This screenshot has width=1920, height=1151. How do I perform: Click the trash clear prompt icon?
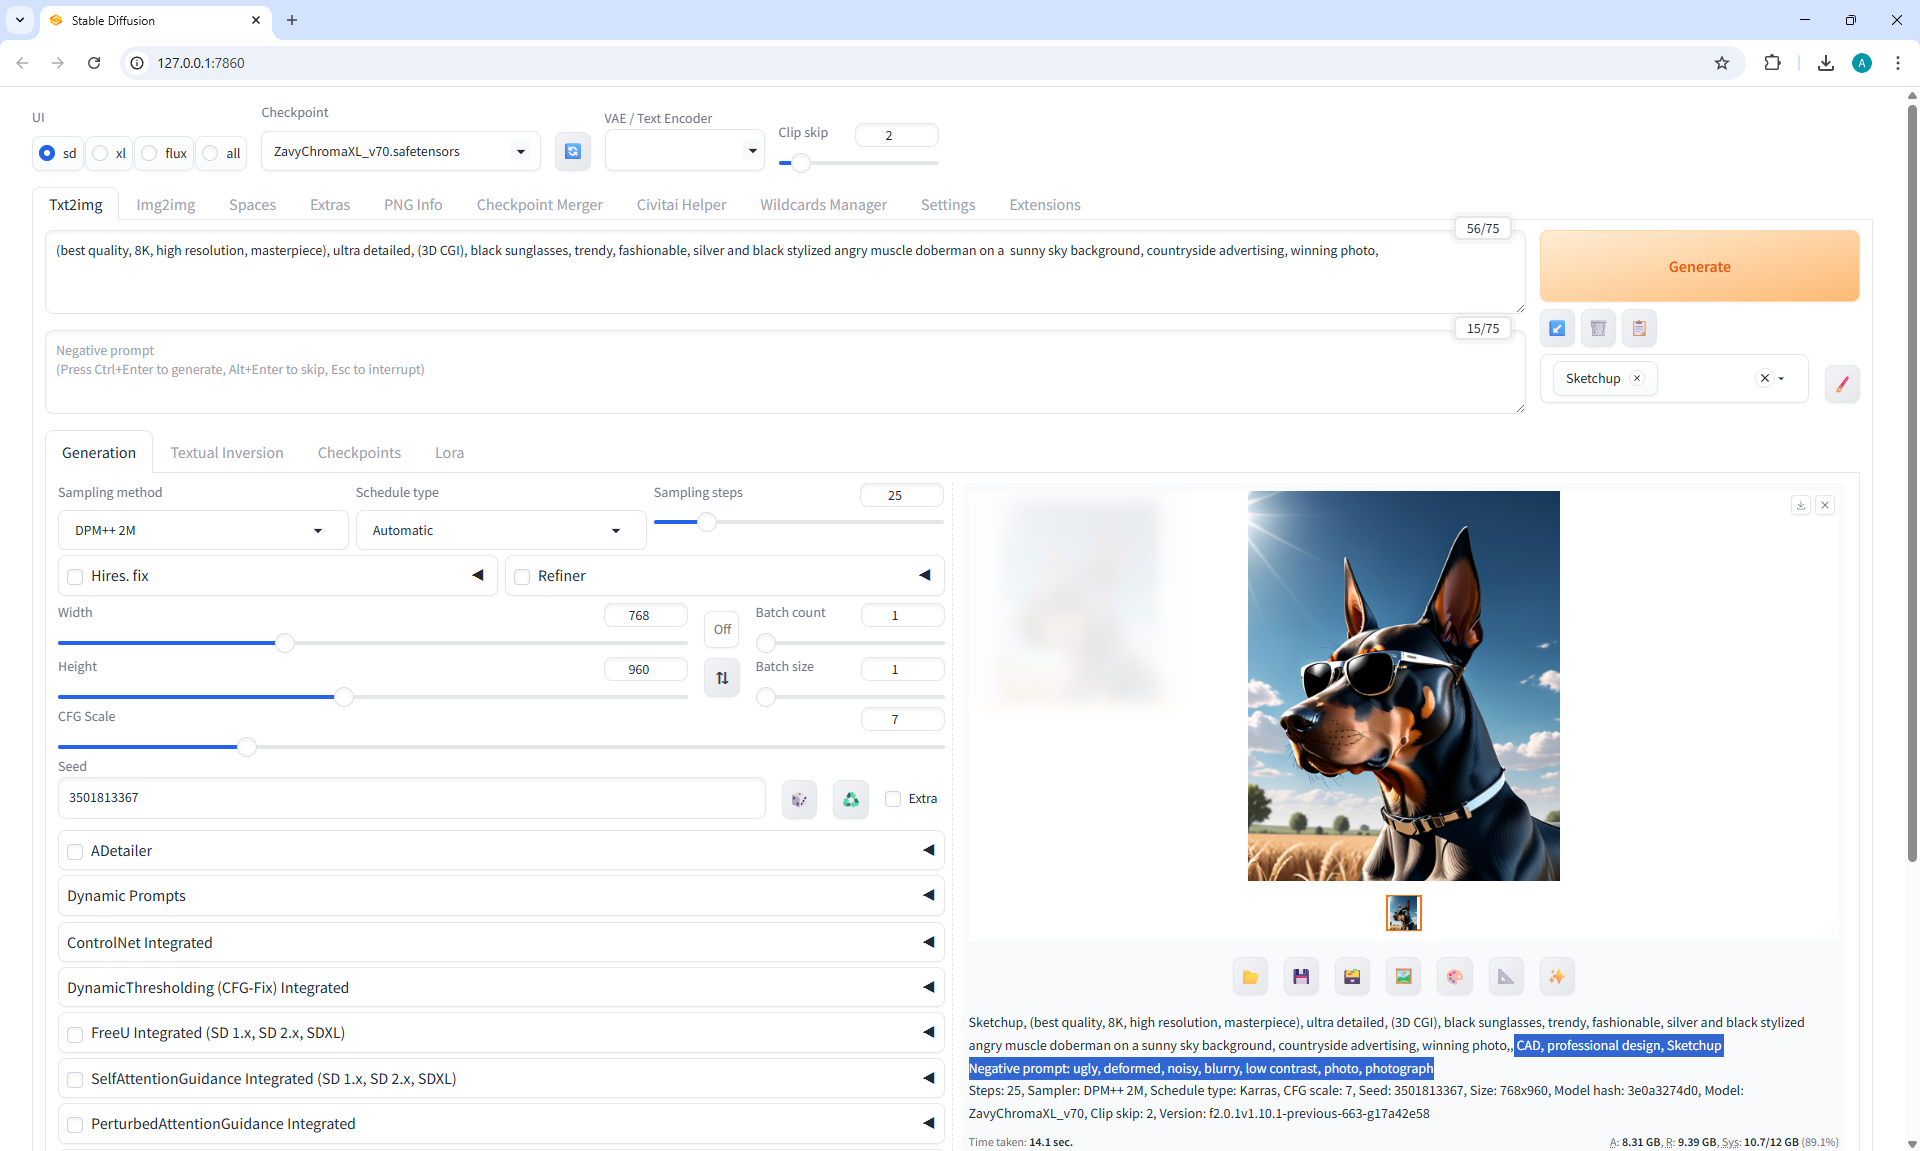point(1598,328)
